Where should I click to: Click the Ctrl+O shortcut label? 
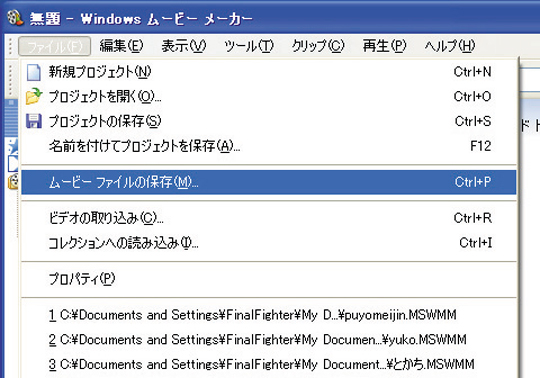coord(472,96)
